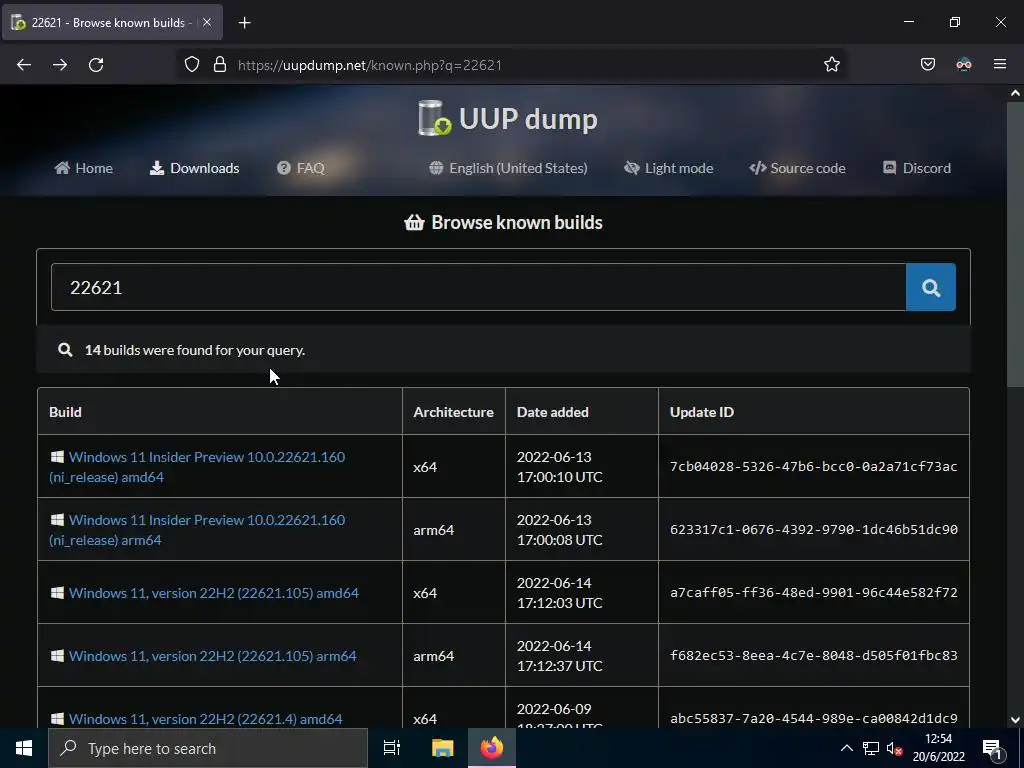Click the Windows taskbar search box

208,748
